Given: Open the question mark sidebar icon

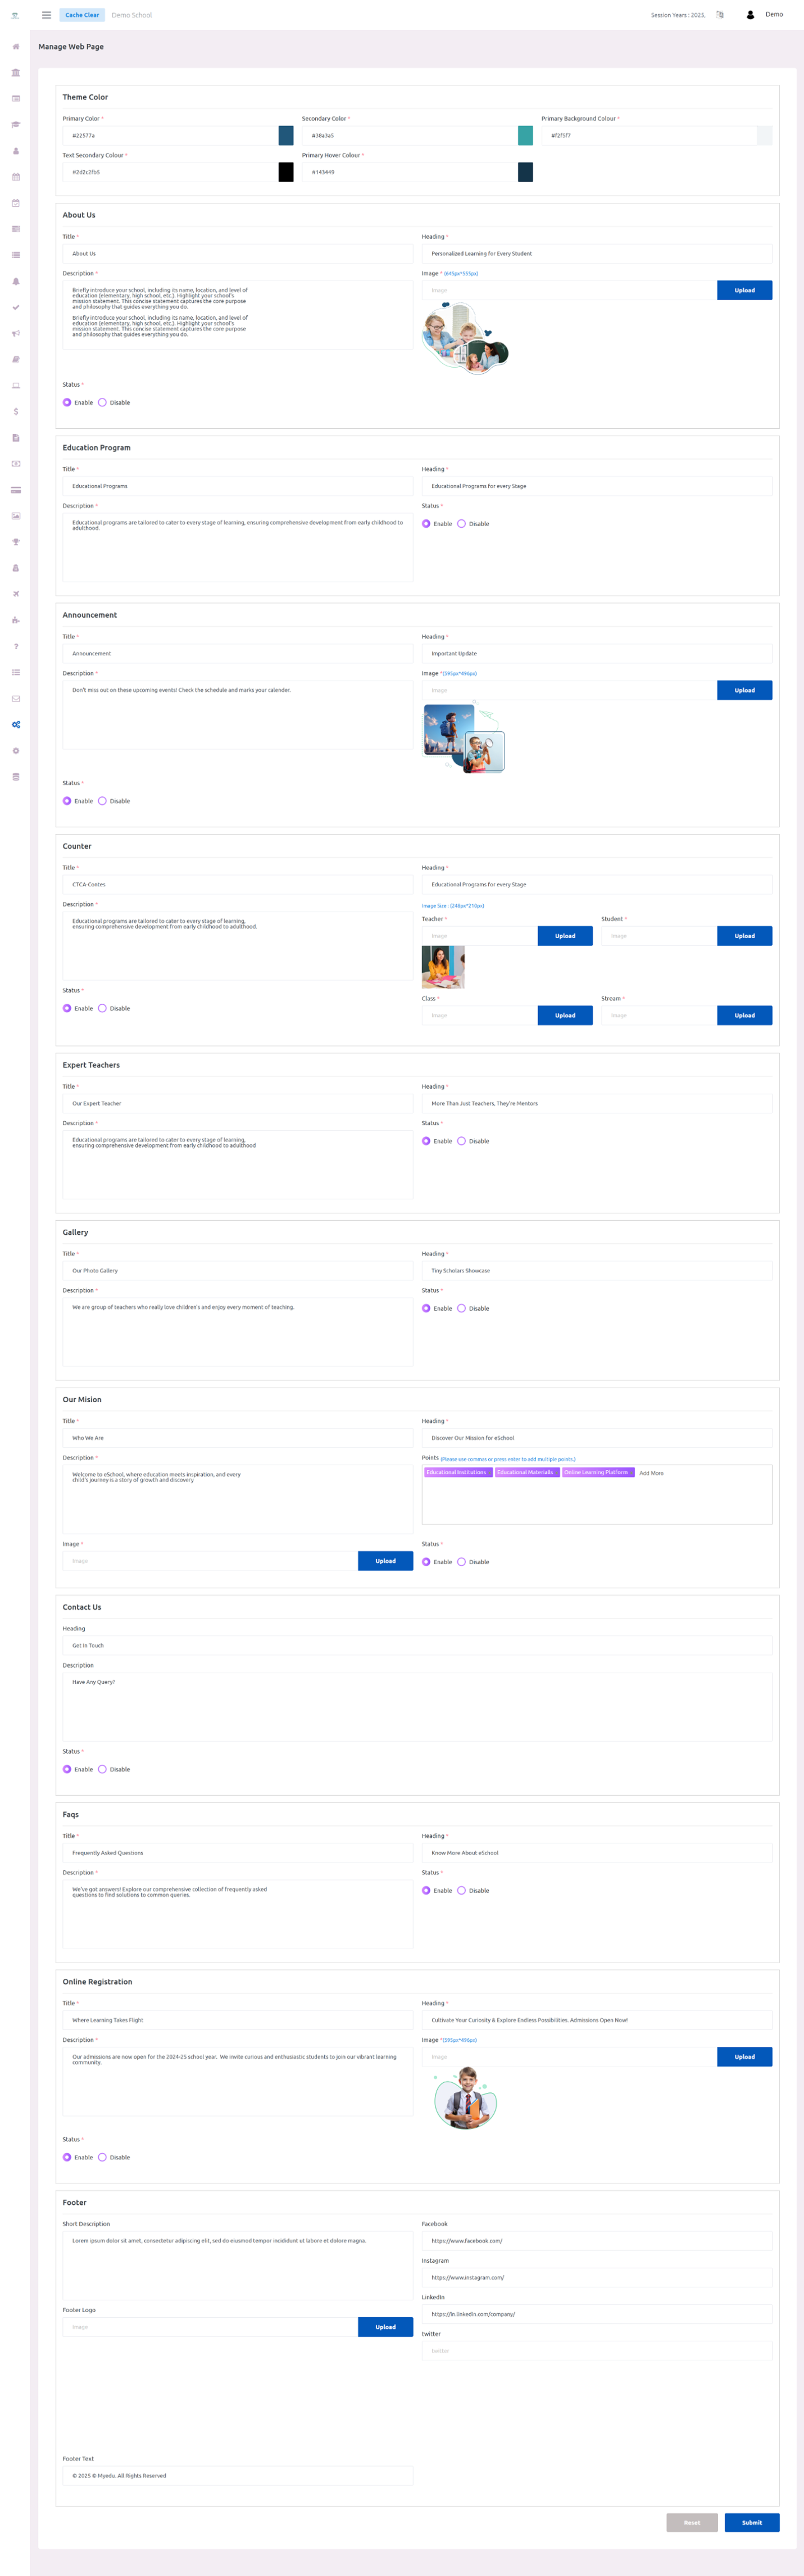Looking at the screenshot, I should click(x=15, y=646).
